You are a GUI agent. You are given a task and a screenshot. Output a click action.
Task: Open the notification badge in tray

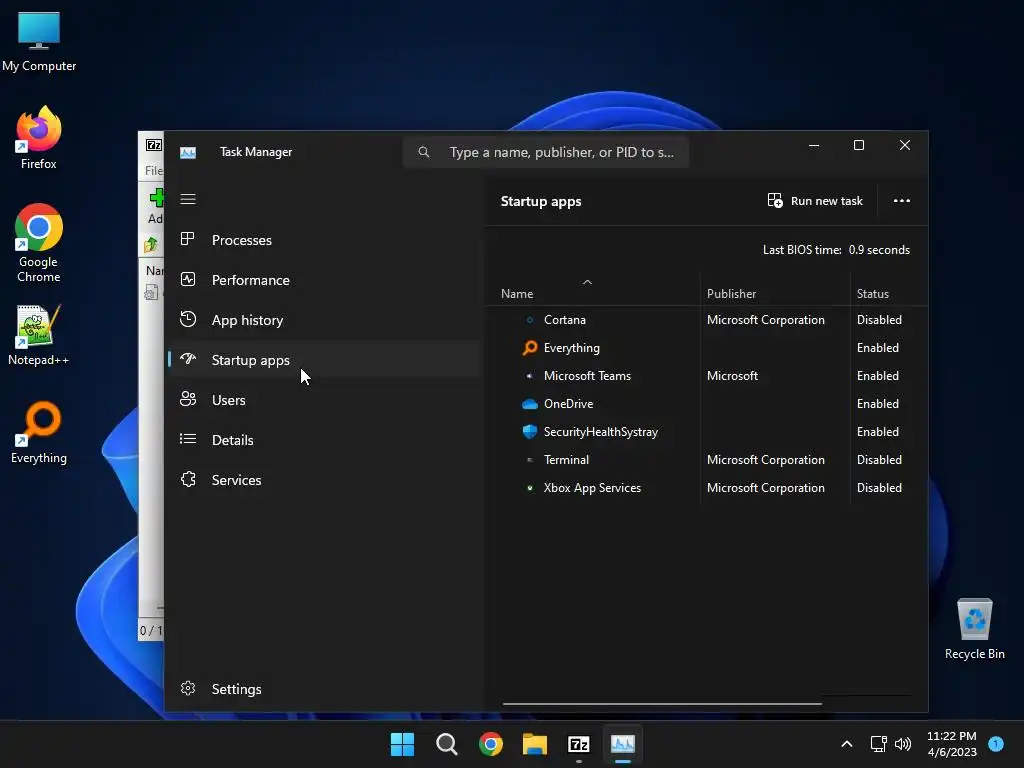[996, 743]
